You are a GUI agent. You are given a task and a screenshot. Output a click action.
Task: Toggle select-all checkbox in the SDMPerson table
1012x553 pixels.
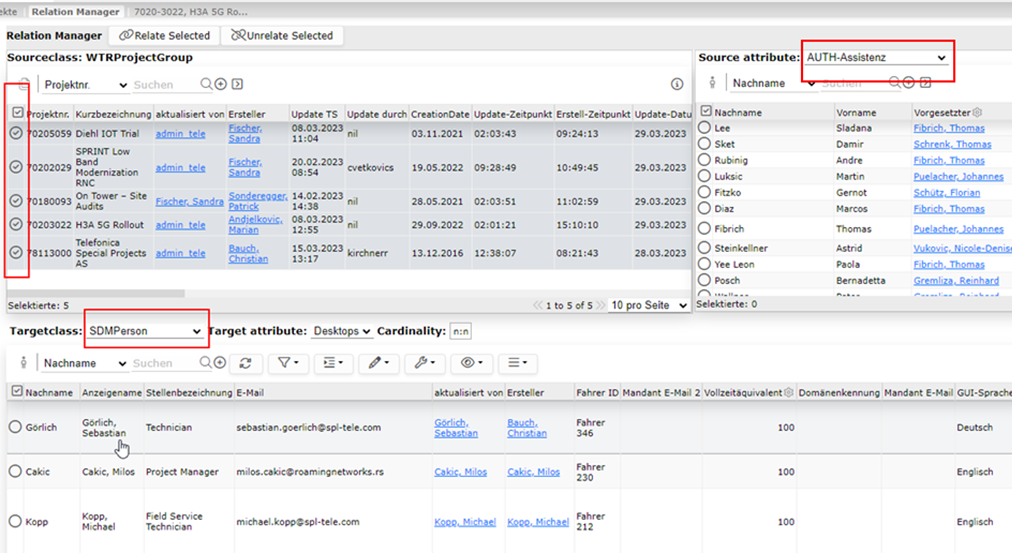coord(17,392)
